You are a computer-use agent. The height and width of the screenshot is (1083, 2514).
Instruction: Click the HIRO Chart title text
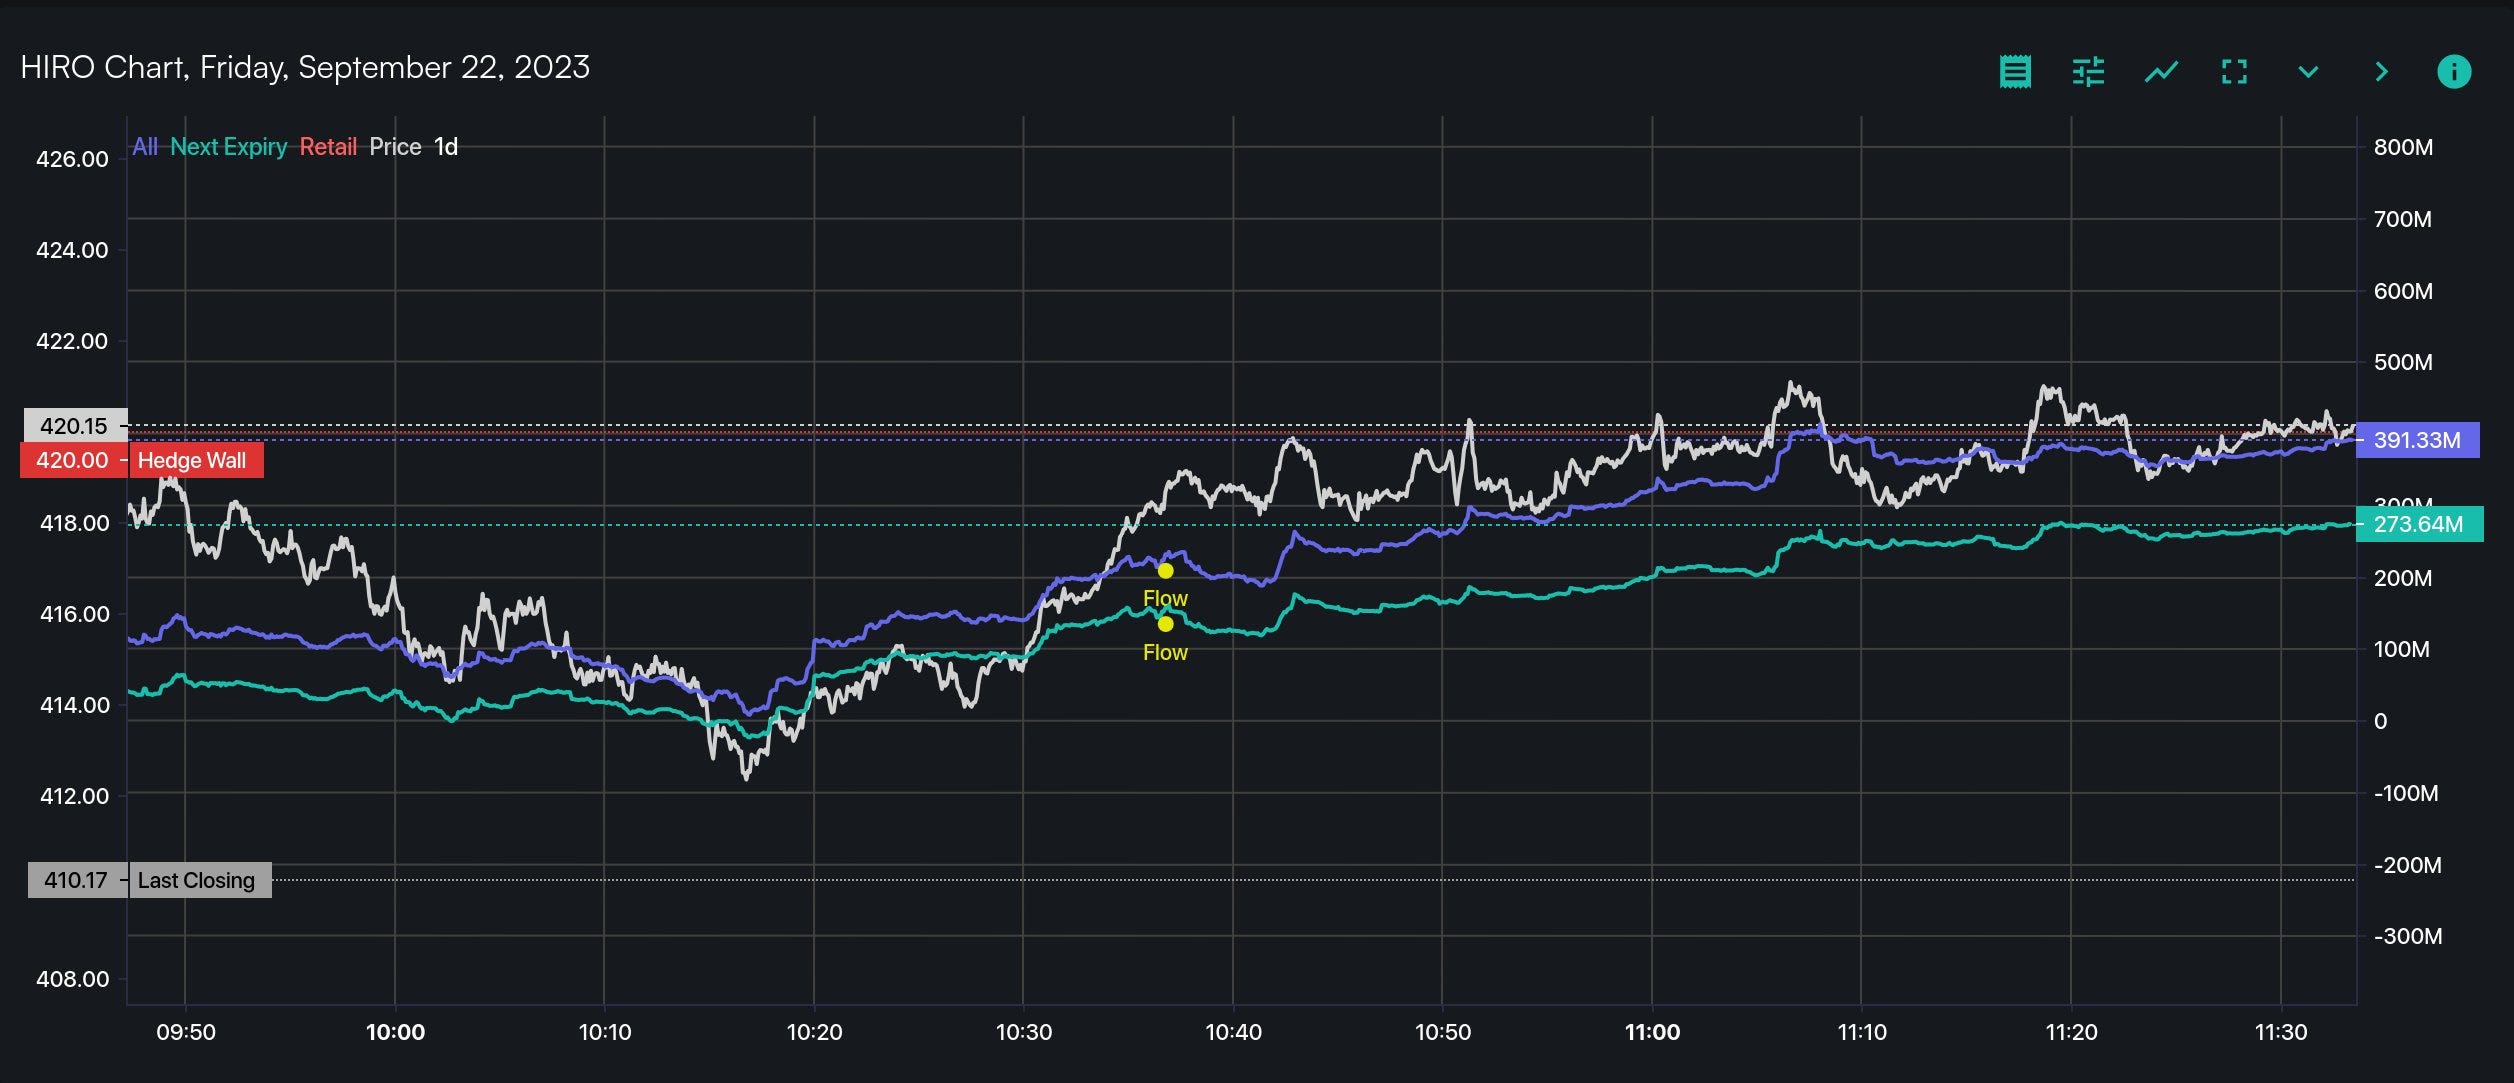point(305,67)
